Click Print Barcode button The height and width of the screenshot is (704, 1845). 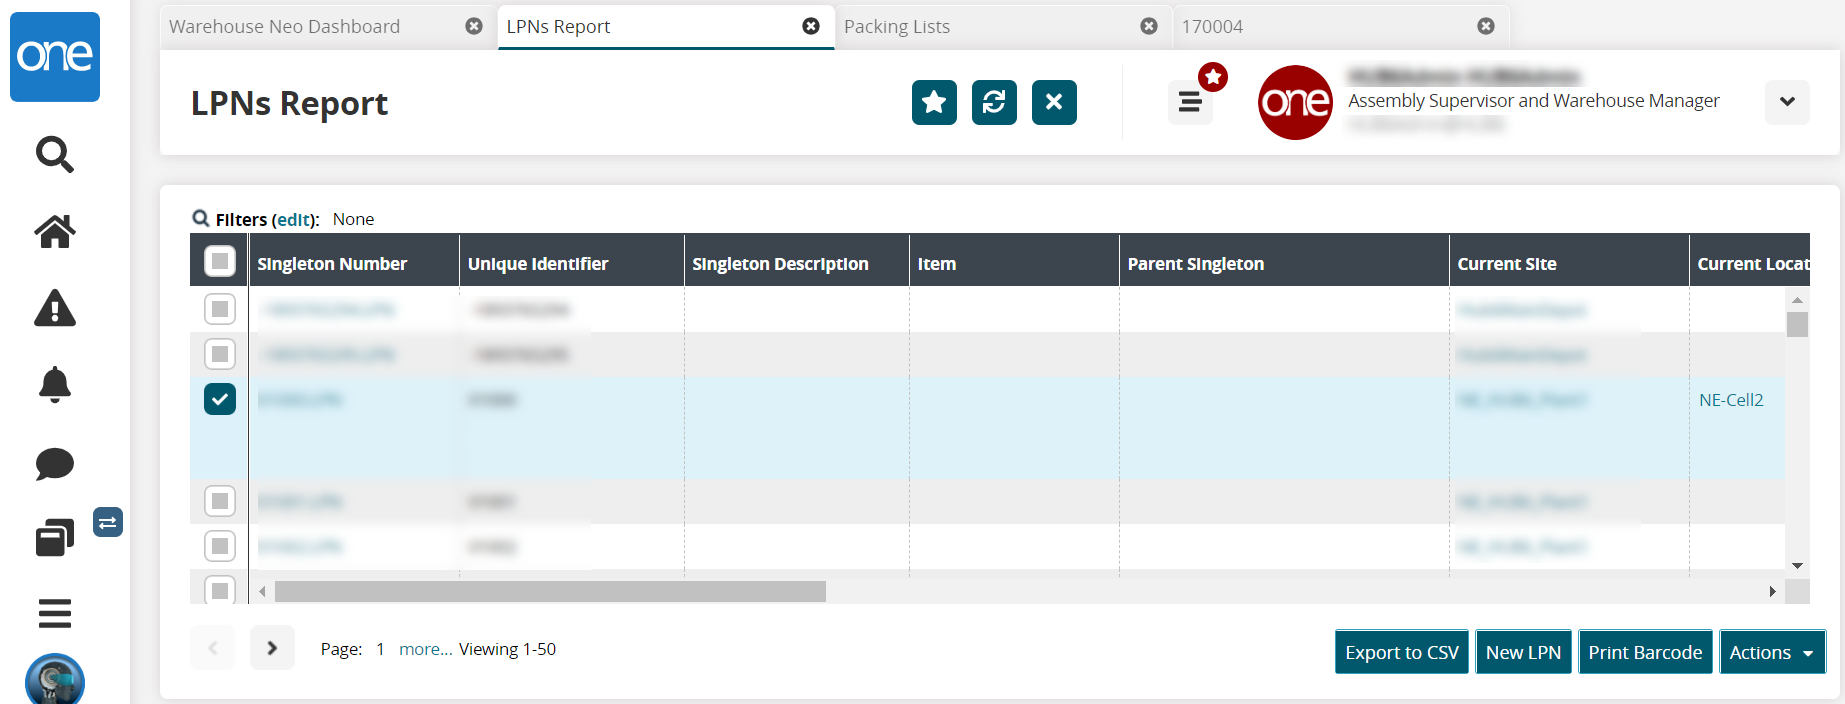click(1645, 652)
